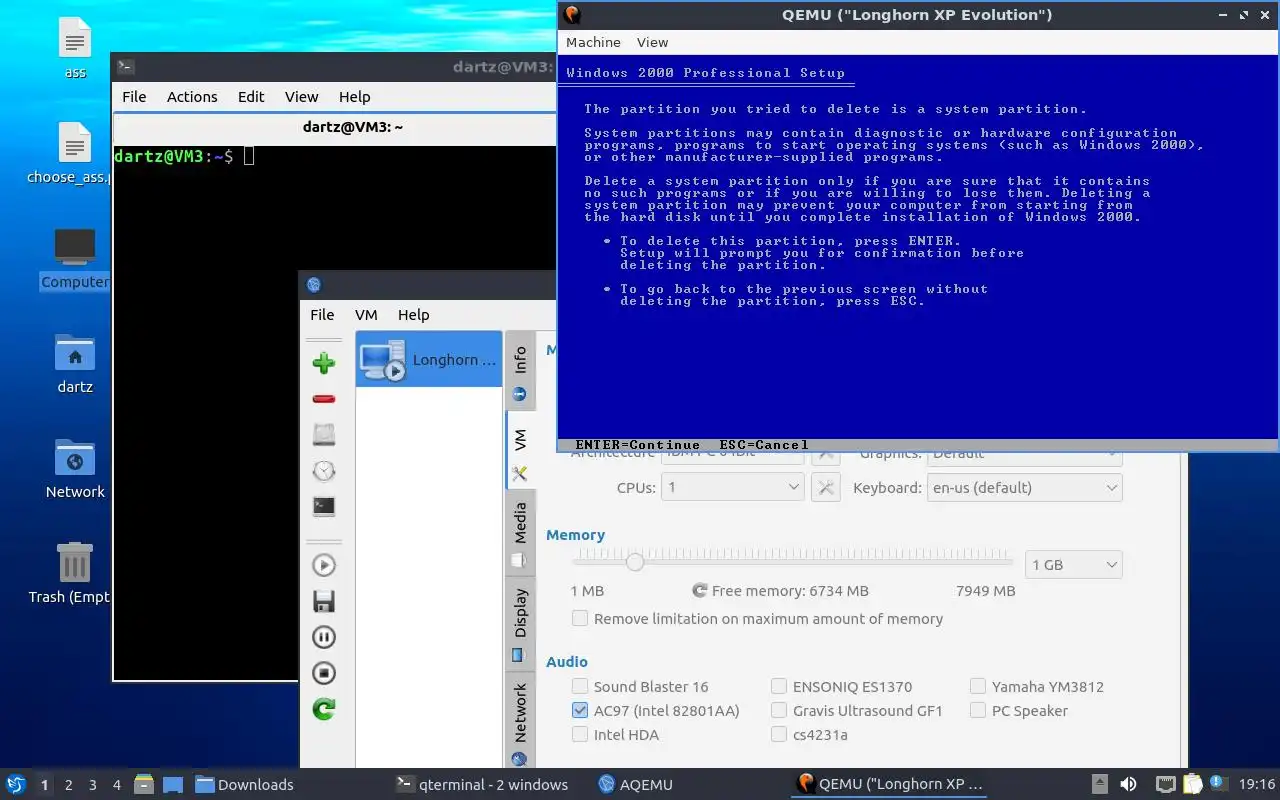Open View menu in QEMU window
This screenshot has width=1280, height=800.
(x=652, y=42)
